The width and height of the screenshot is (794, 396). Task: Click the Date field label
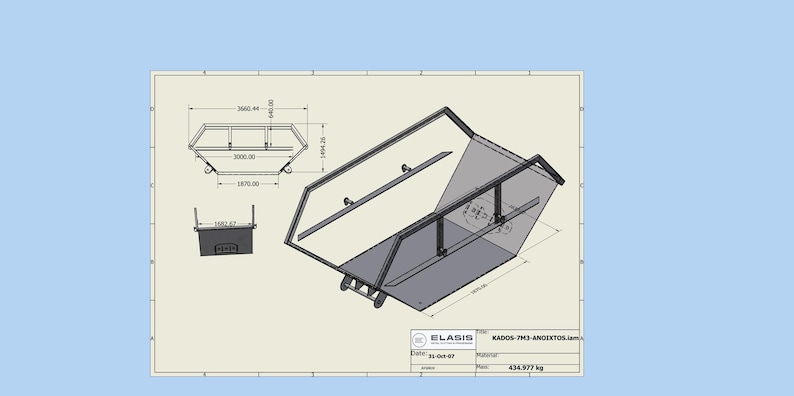click(419, 353)
